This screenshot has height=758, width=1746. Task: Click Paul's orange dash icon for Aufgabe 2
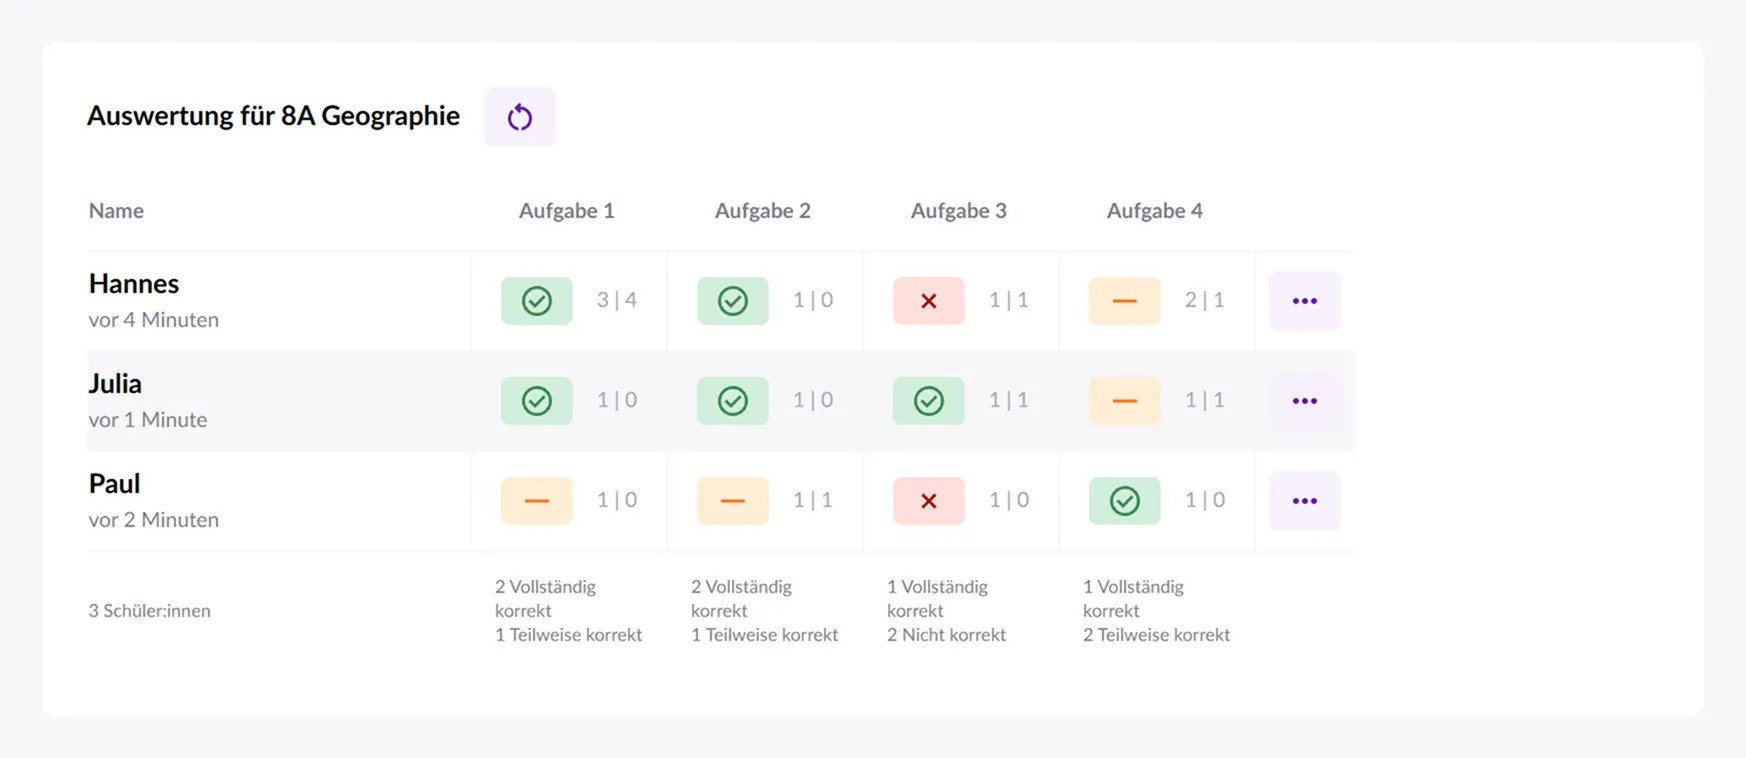pyautogui.click(x=732, y=501)
